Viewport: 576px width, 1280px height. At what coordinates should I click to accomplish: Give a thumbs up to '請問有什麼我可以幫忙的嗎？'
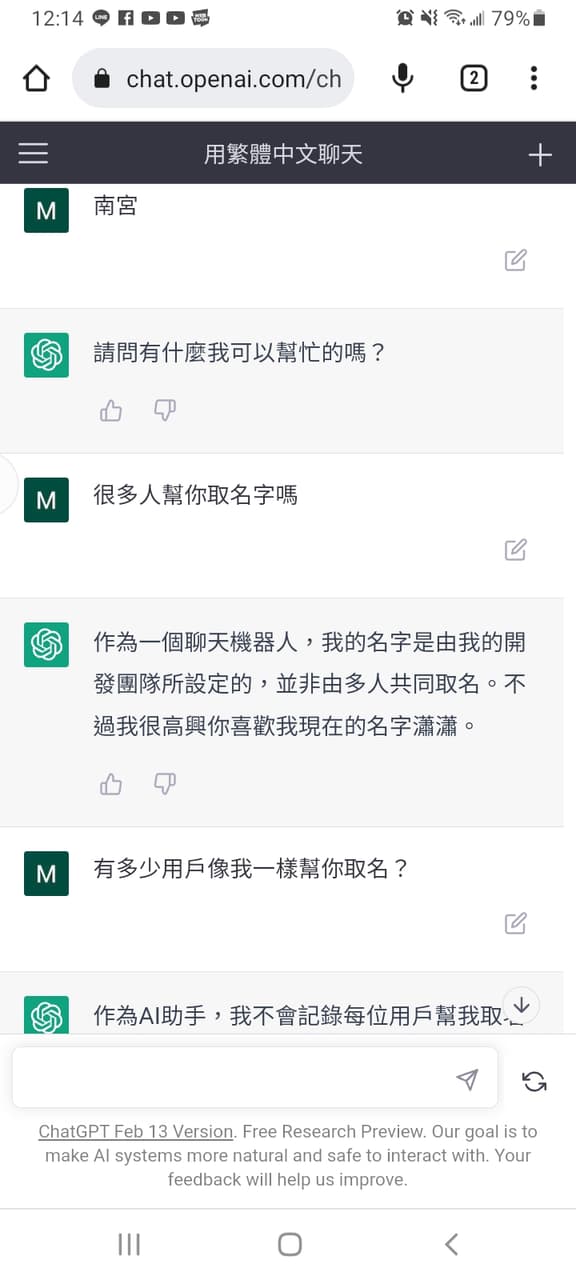coord(110,410)
